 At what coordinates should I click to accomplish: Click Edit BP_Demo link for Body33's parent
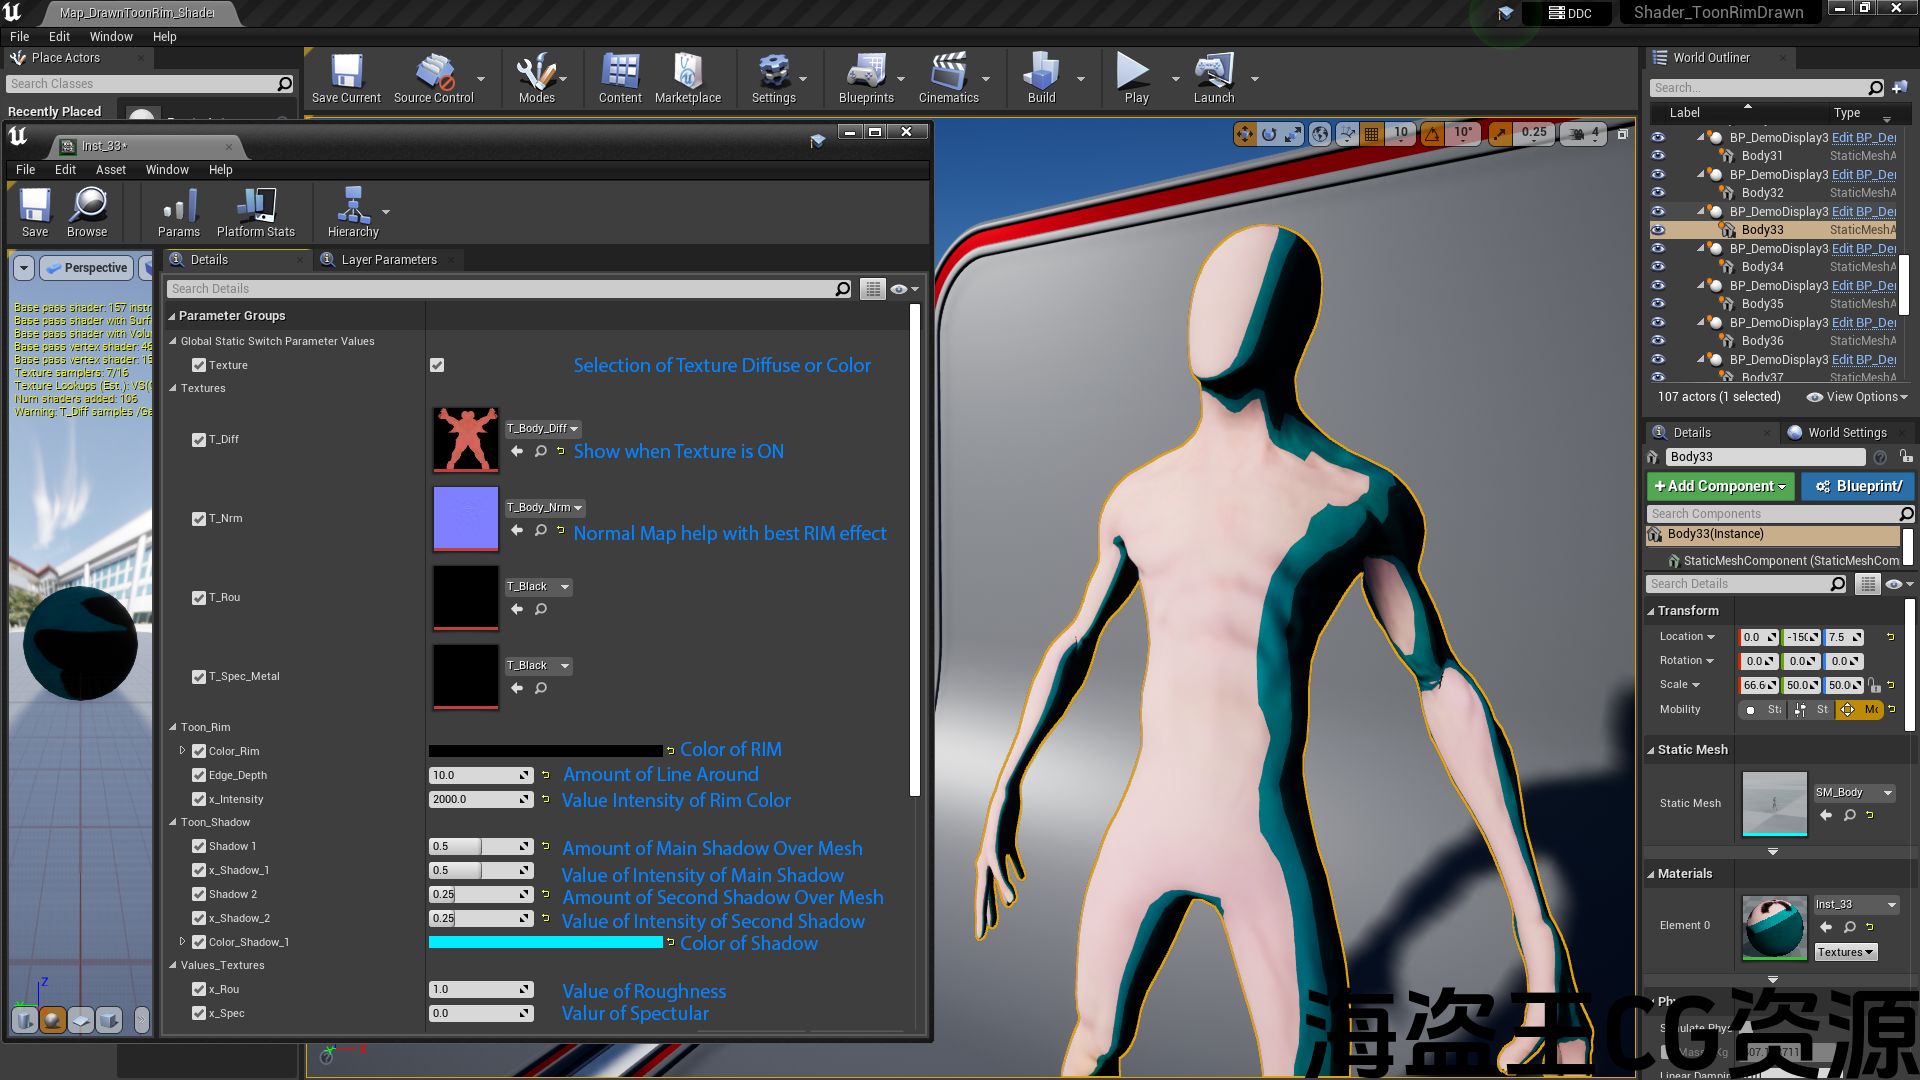(1863, 212)
